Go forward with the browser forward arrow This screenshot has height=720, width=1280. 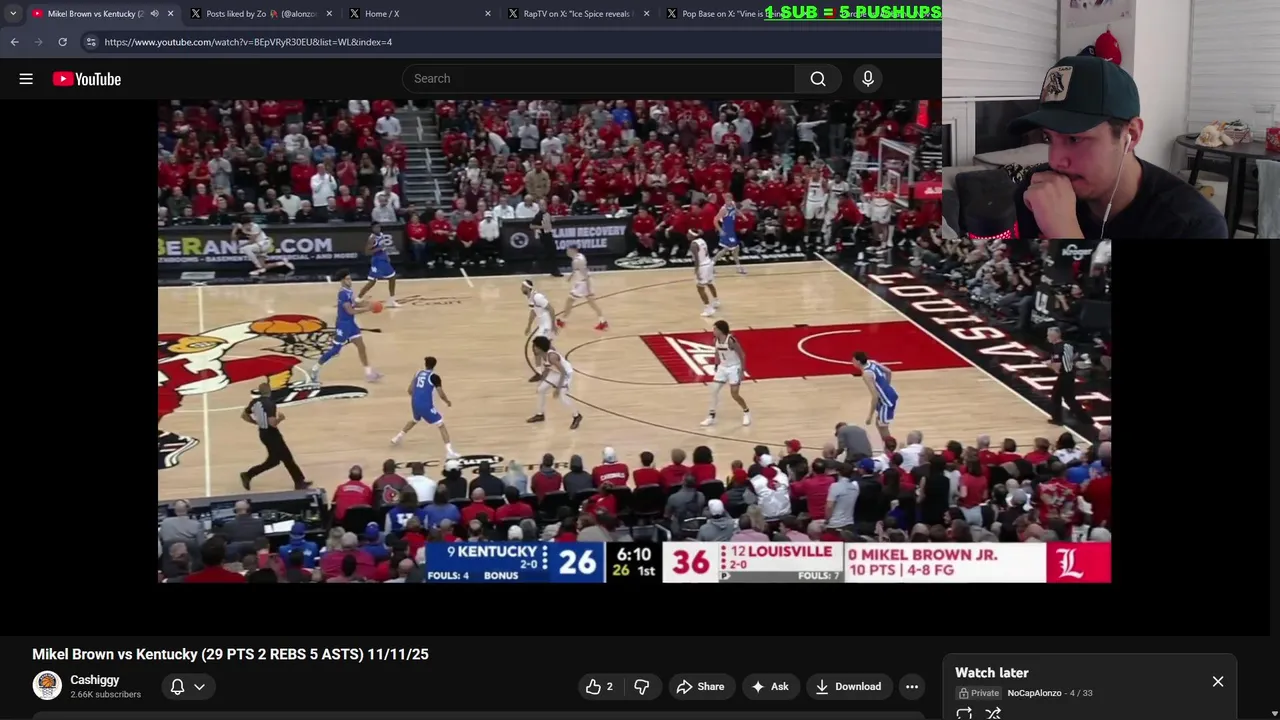pyautogui.click(x=39, y=42)
